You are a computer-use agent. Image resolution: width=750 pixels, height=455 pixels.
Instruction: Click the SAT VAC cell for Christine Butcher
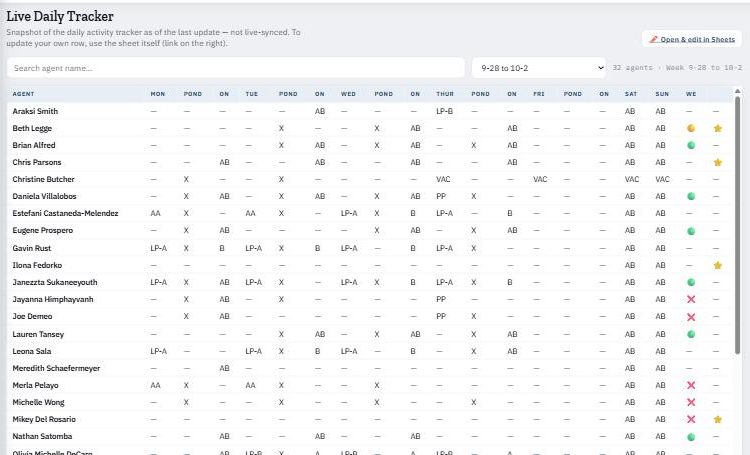[x=632, y=179]
